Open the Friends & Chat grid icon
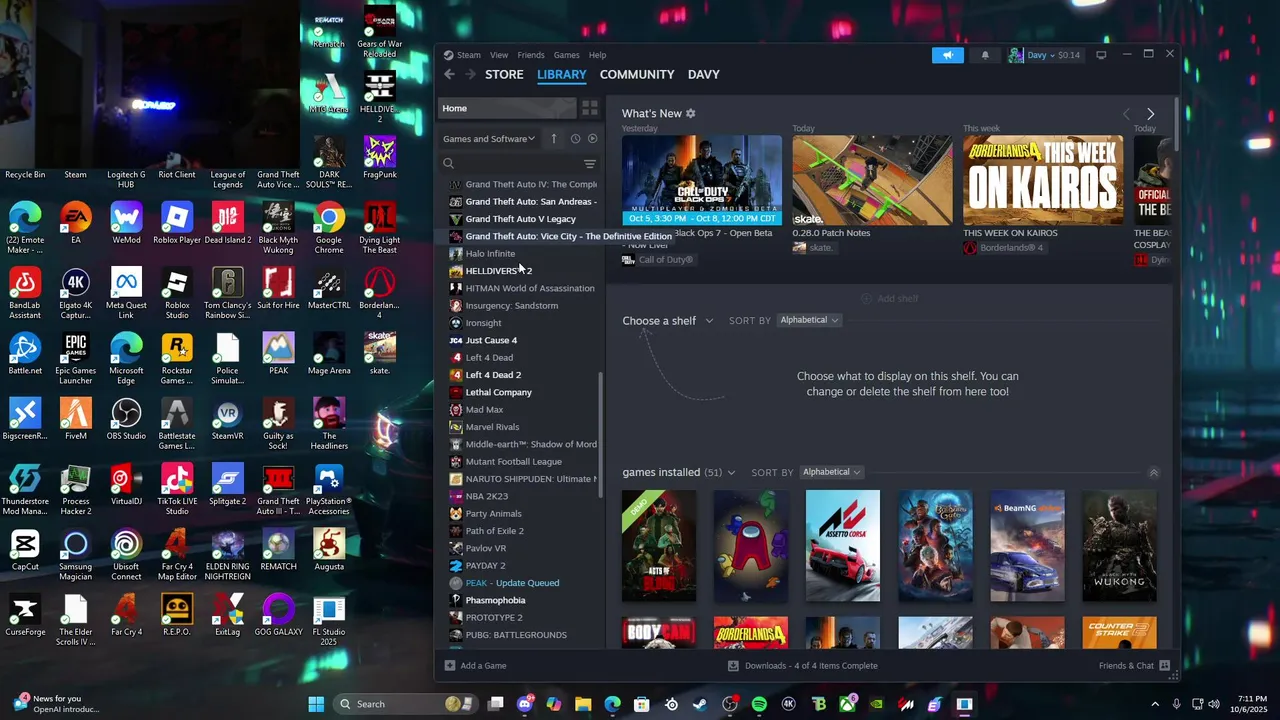1280x720 pixels. [x=1165, y=666]
